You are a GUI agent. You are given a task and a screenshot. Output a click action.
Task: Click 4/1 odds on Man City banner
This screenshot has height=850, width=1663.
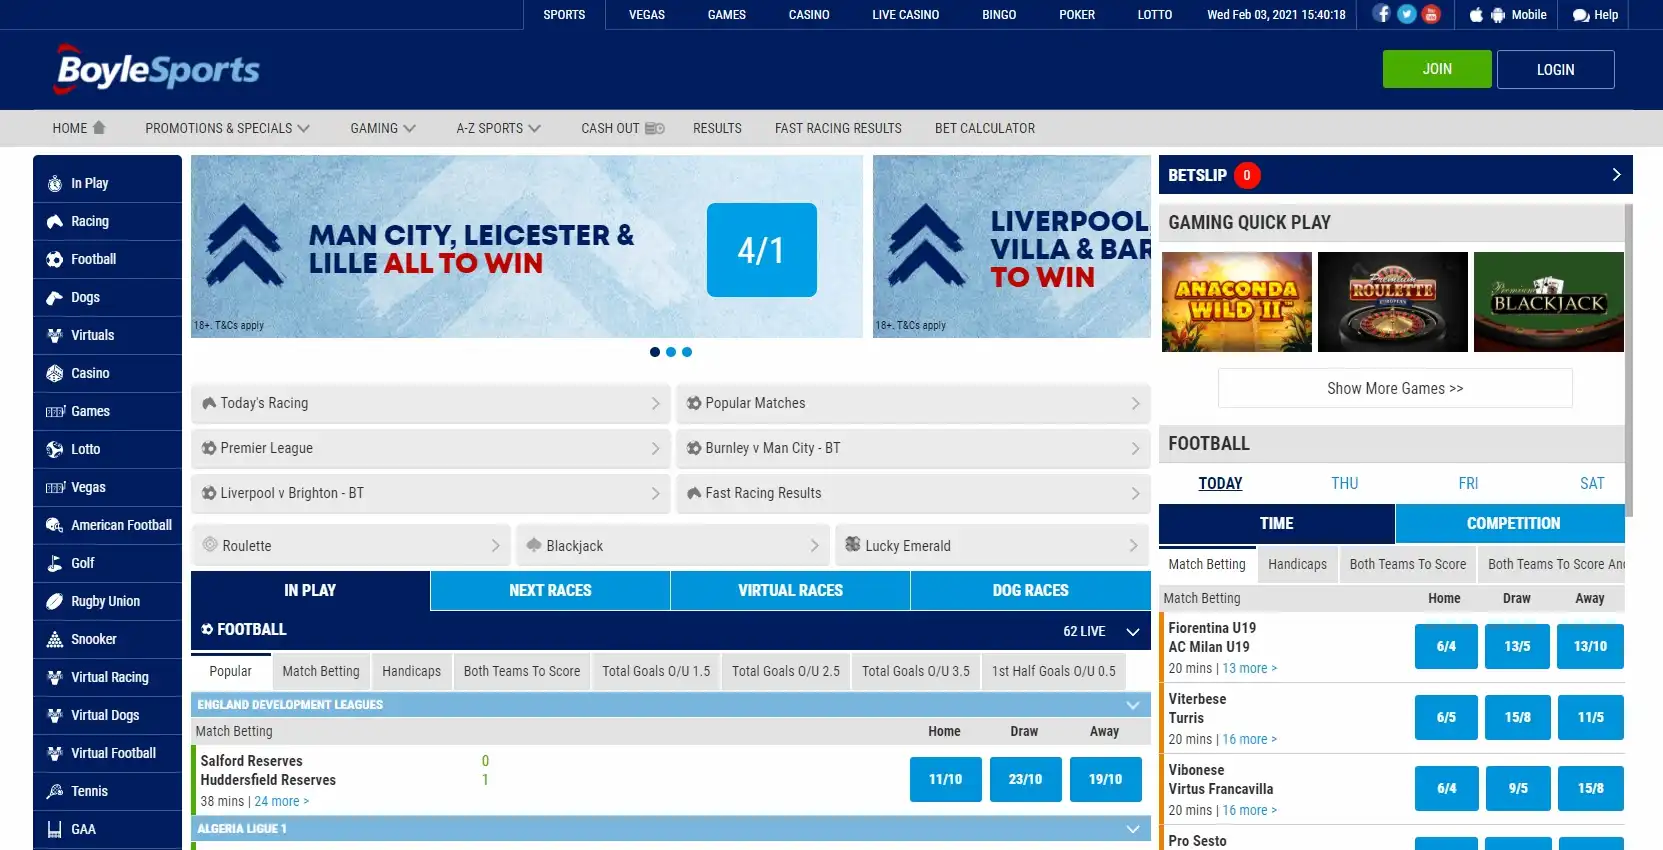click(x=761, y=250)
